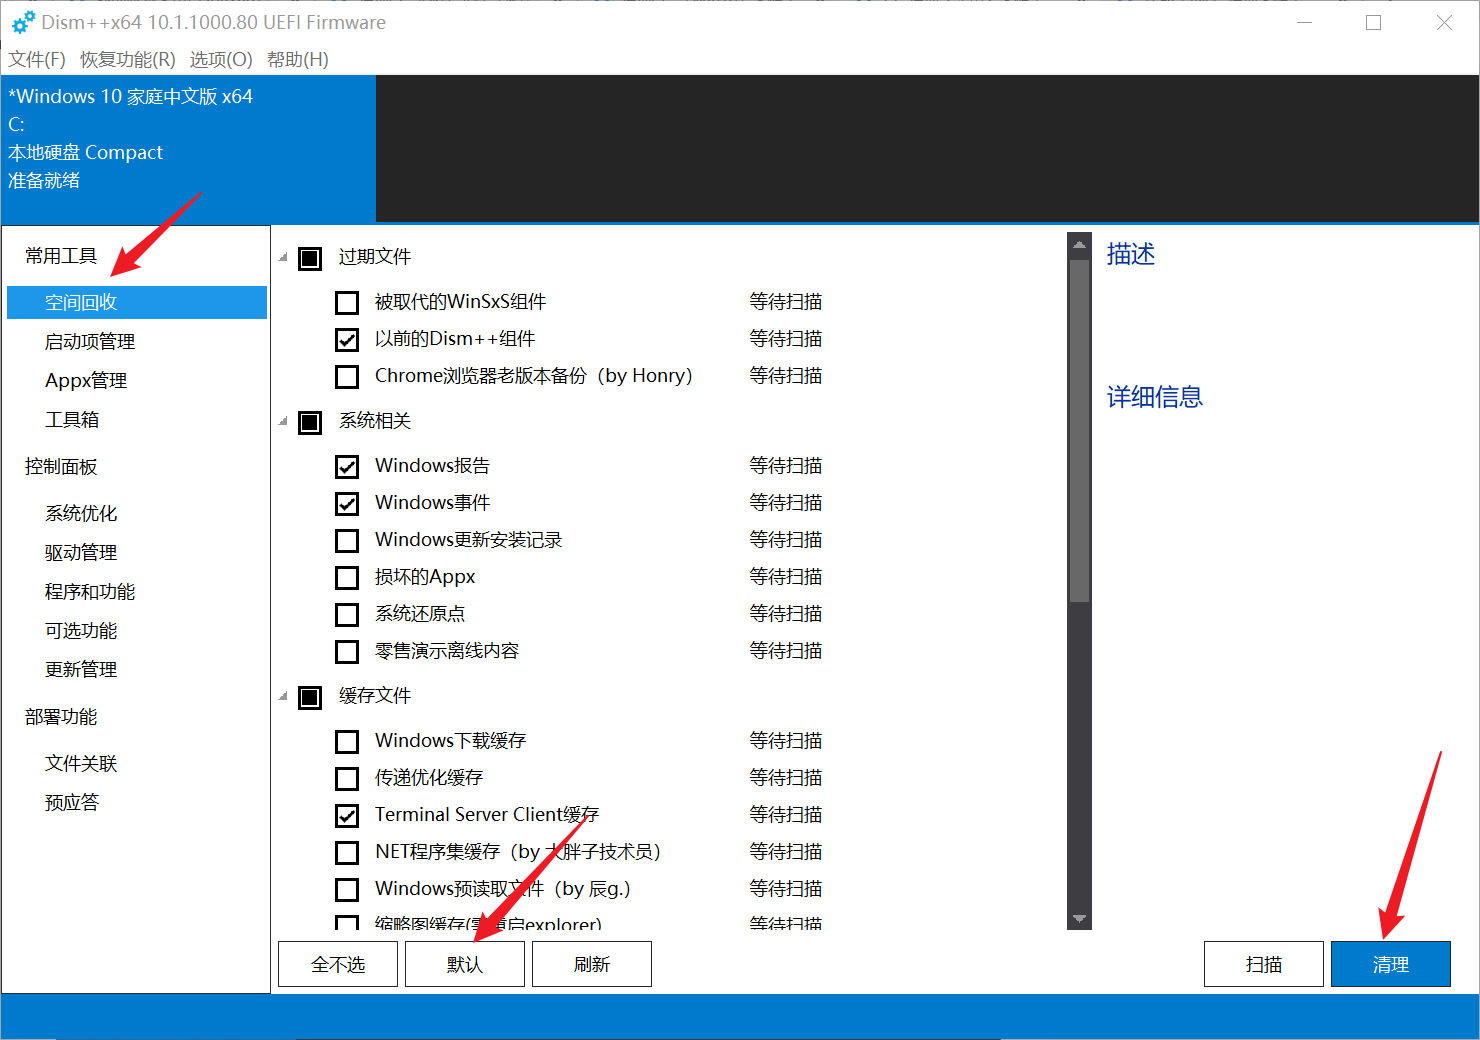Select the Windows 10 家庭中文版 x64 system tile

189,148
